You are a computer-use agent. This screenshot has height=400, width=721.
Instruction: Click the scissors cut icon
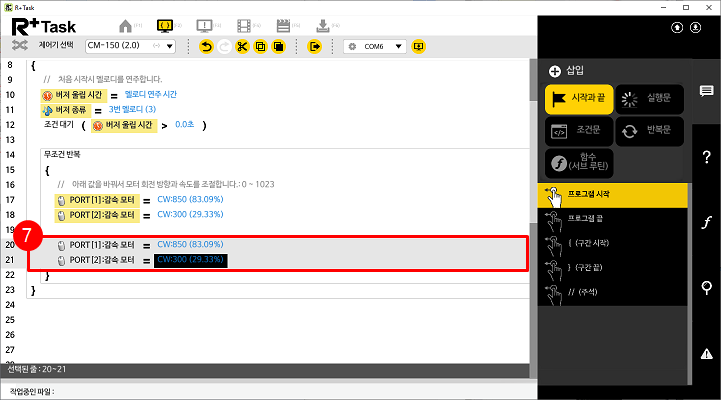tap(242, 46)
